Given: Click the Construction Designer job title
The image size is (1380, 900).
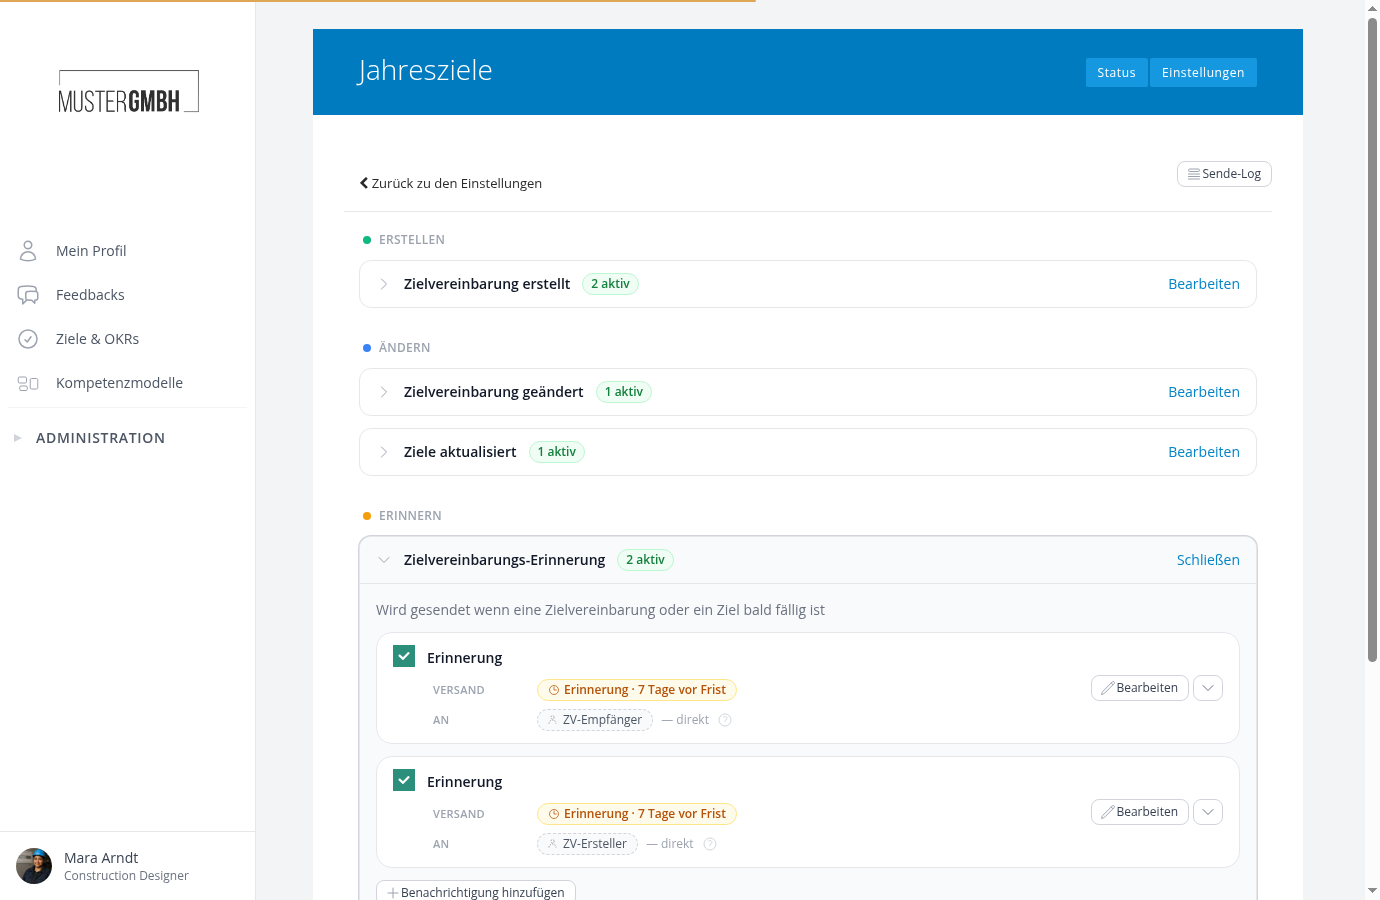Looking at the screenshot, I should (x=126, y=876).
